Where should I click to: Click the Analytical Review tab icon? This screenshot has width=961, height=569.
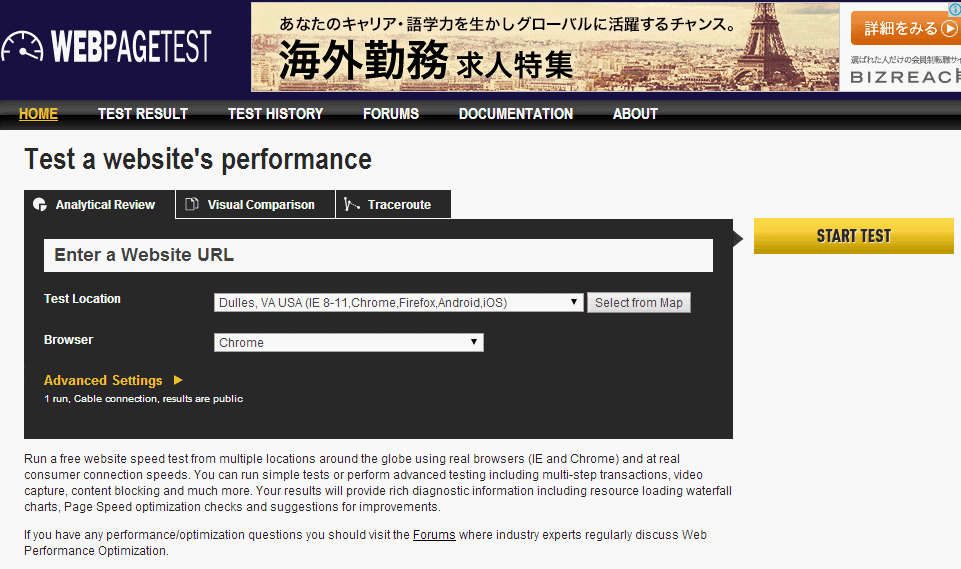pyautogui.click(x=40, y=204)
